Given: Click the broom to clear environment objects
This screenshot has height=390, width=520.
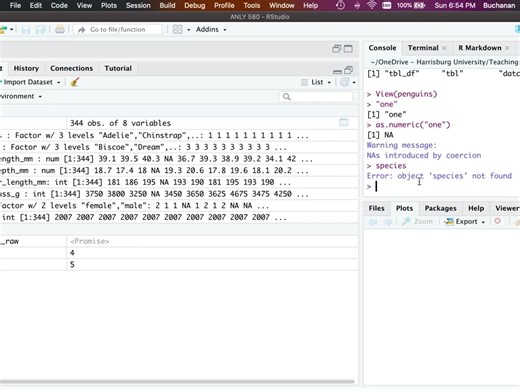Looking at the screenshot, I should point(75,82).
